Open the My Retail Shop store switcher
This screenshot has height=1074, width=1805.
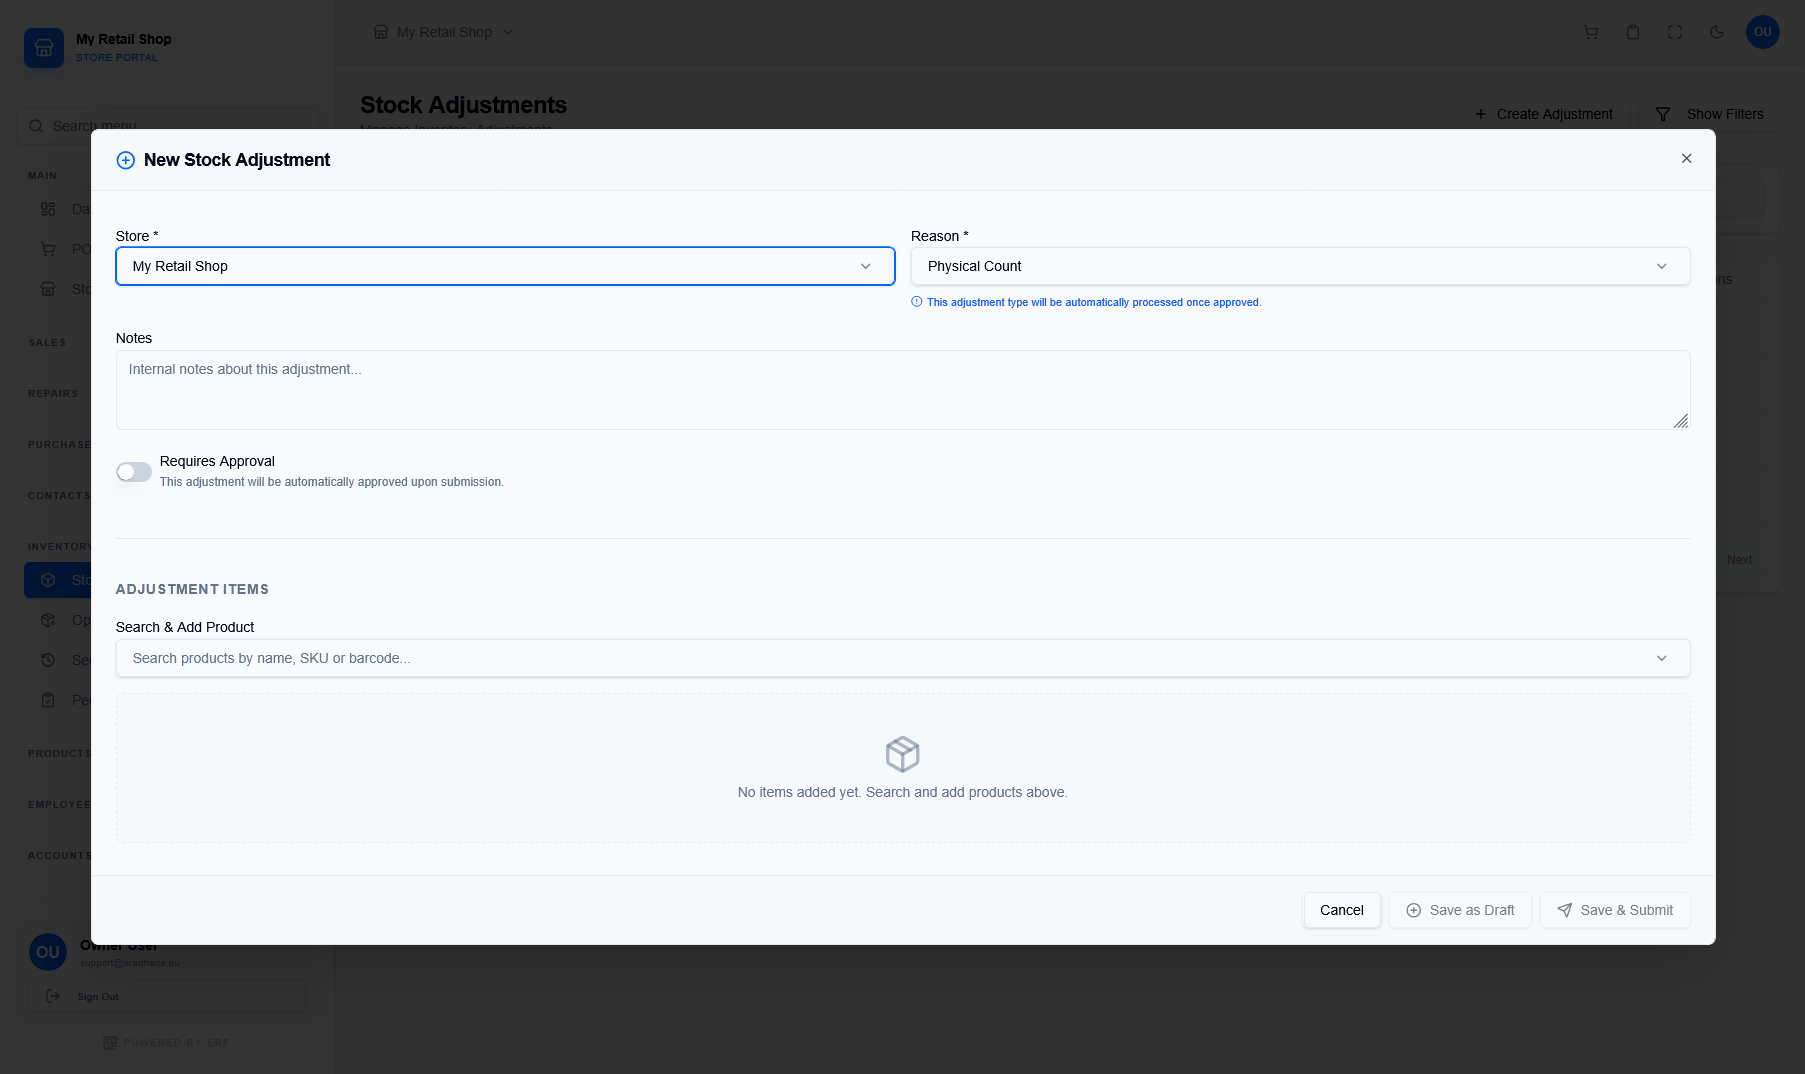pyautogui.click(x=444, y=32)
